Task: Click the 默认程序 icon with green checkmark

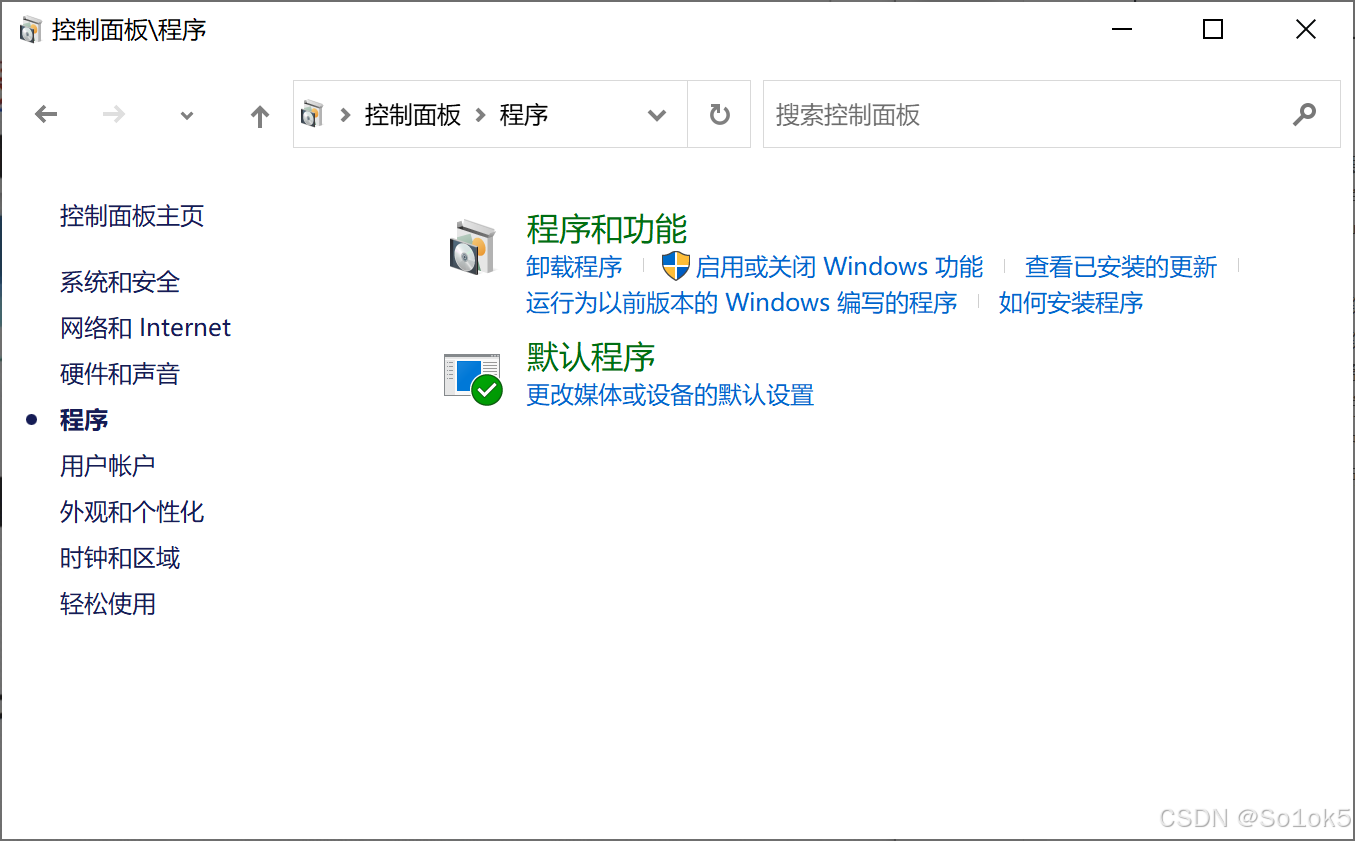Action: pos(472,378)
